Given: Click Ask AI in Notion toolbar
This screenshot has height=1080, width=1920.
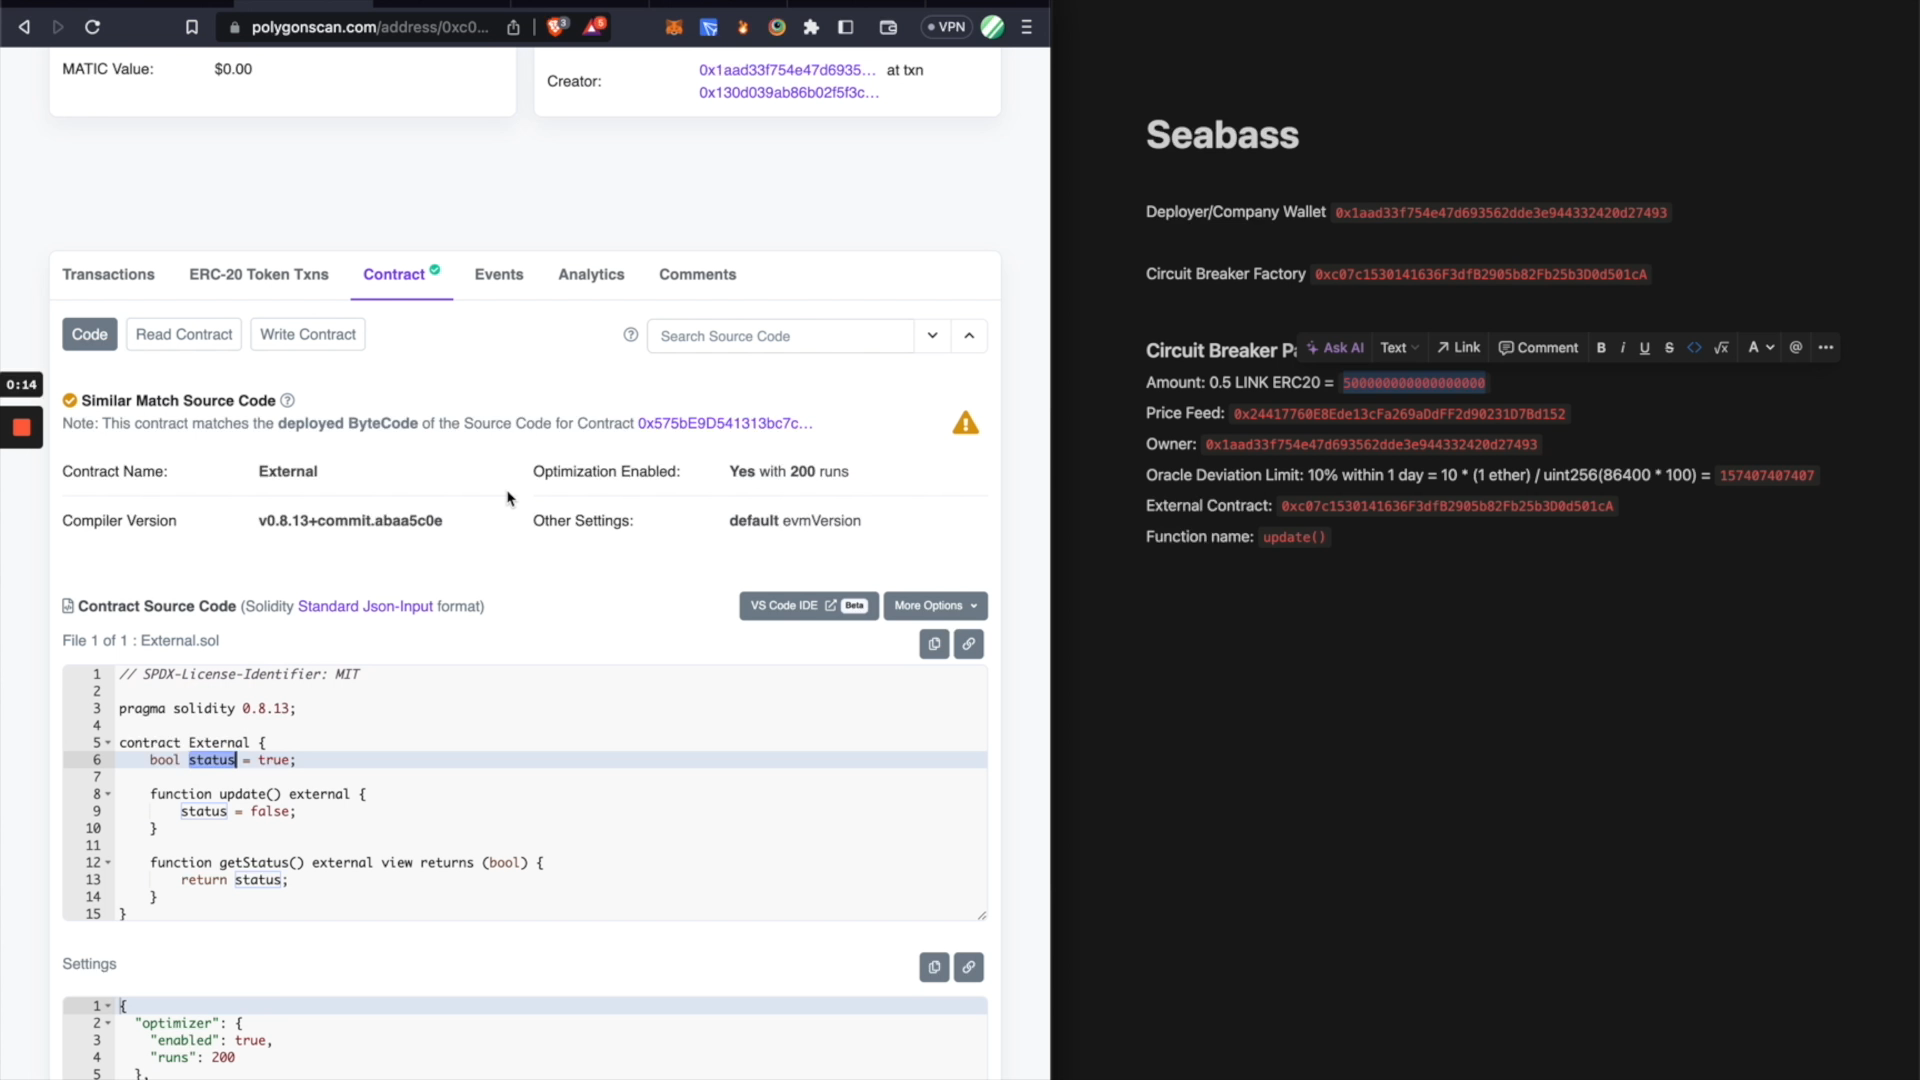Looking at the screenshot, I should point(1335,347).
